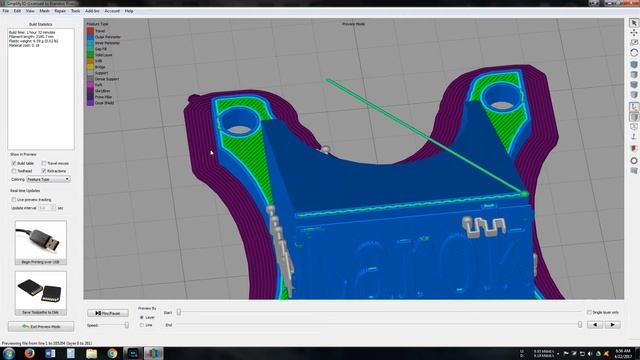Open the Mesh menu
The image size is (640, 360).
click(x=44, y=11)
